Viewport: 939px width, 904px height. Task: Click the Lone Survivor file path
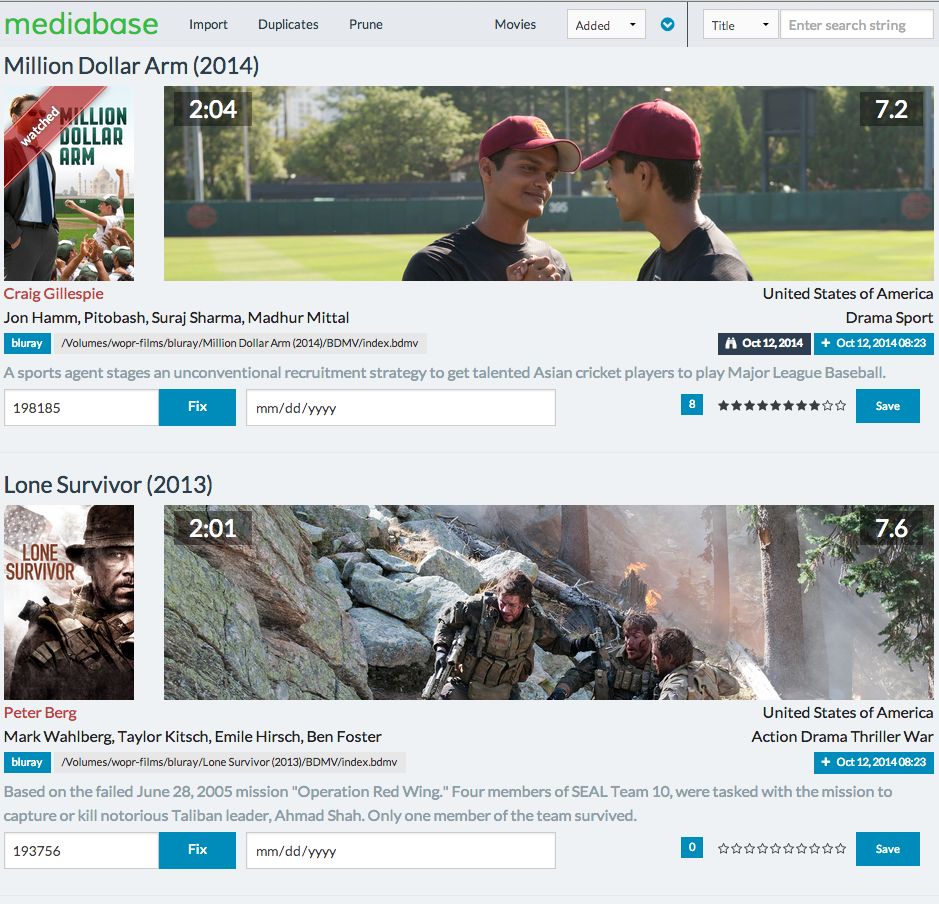coord(230,762)
